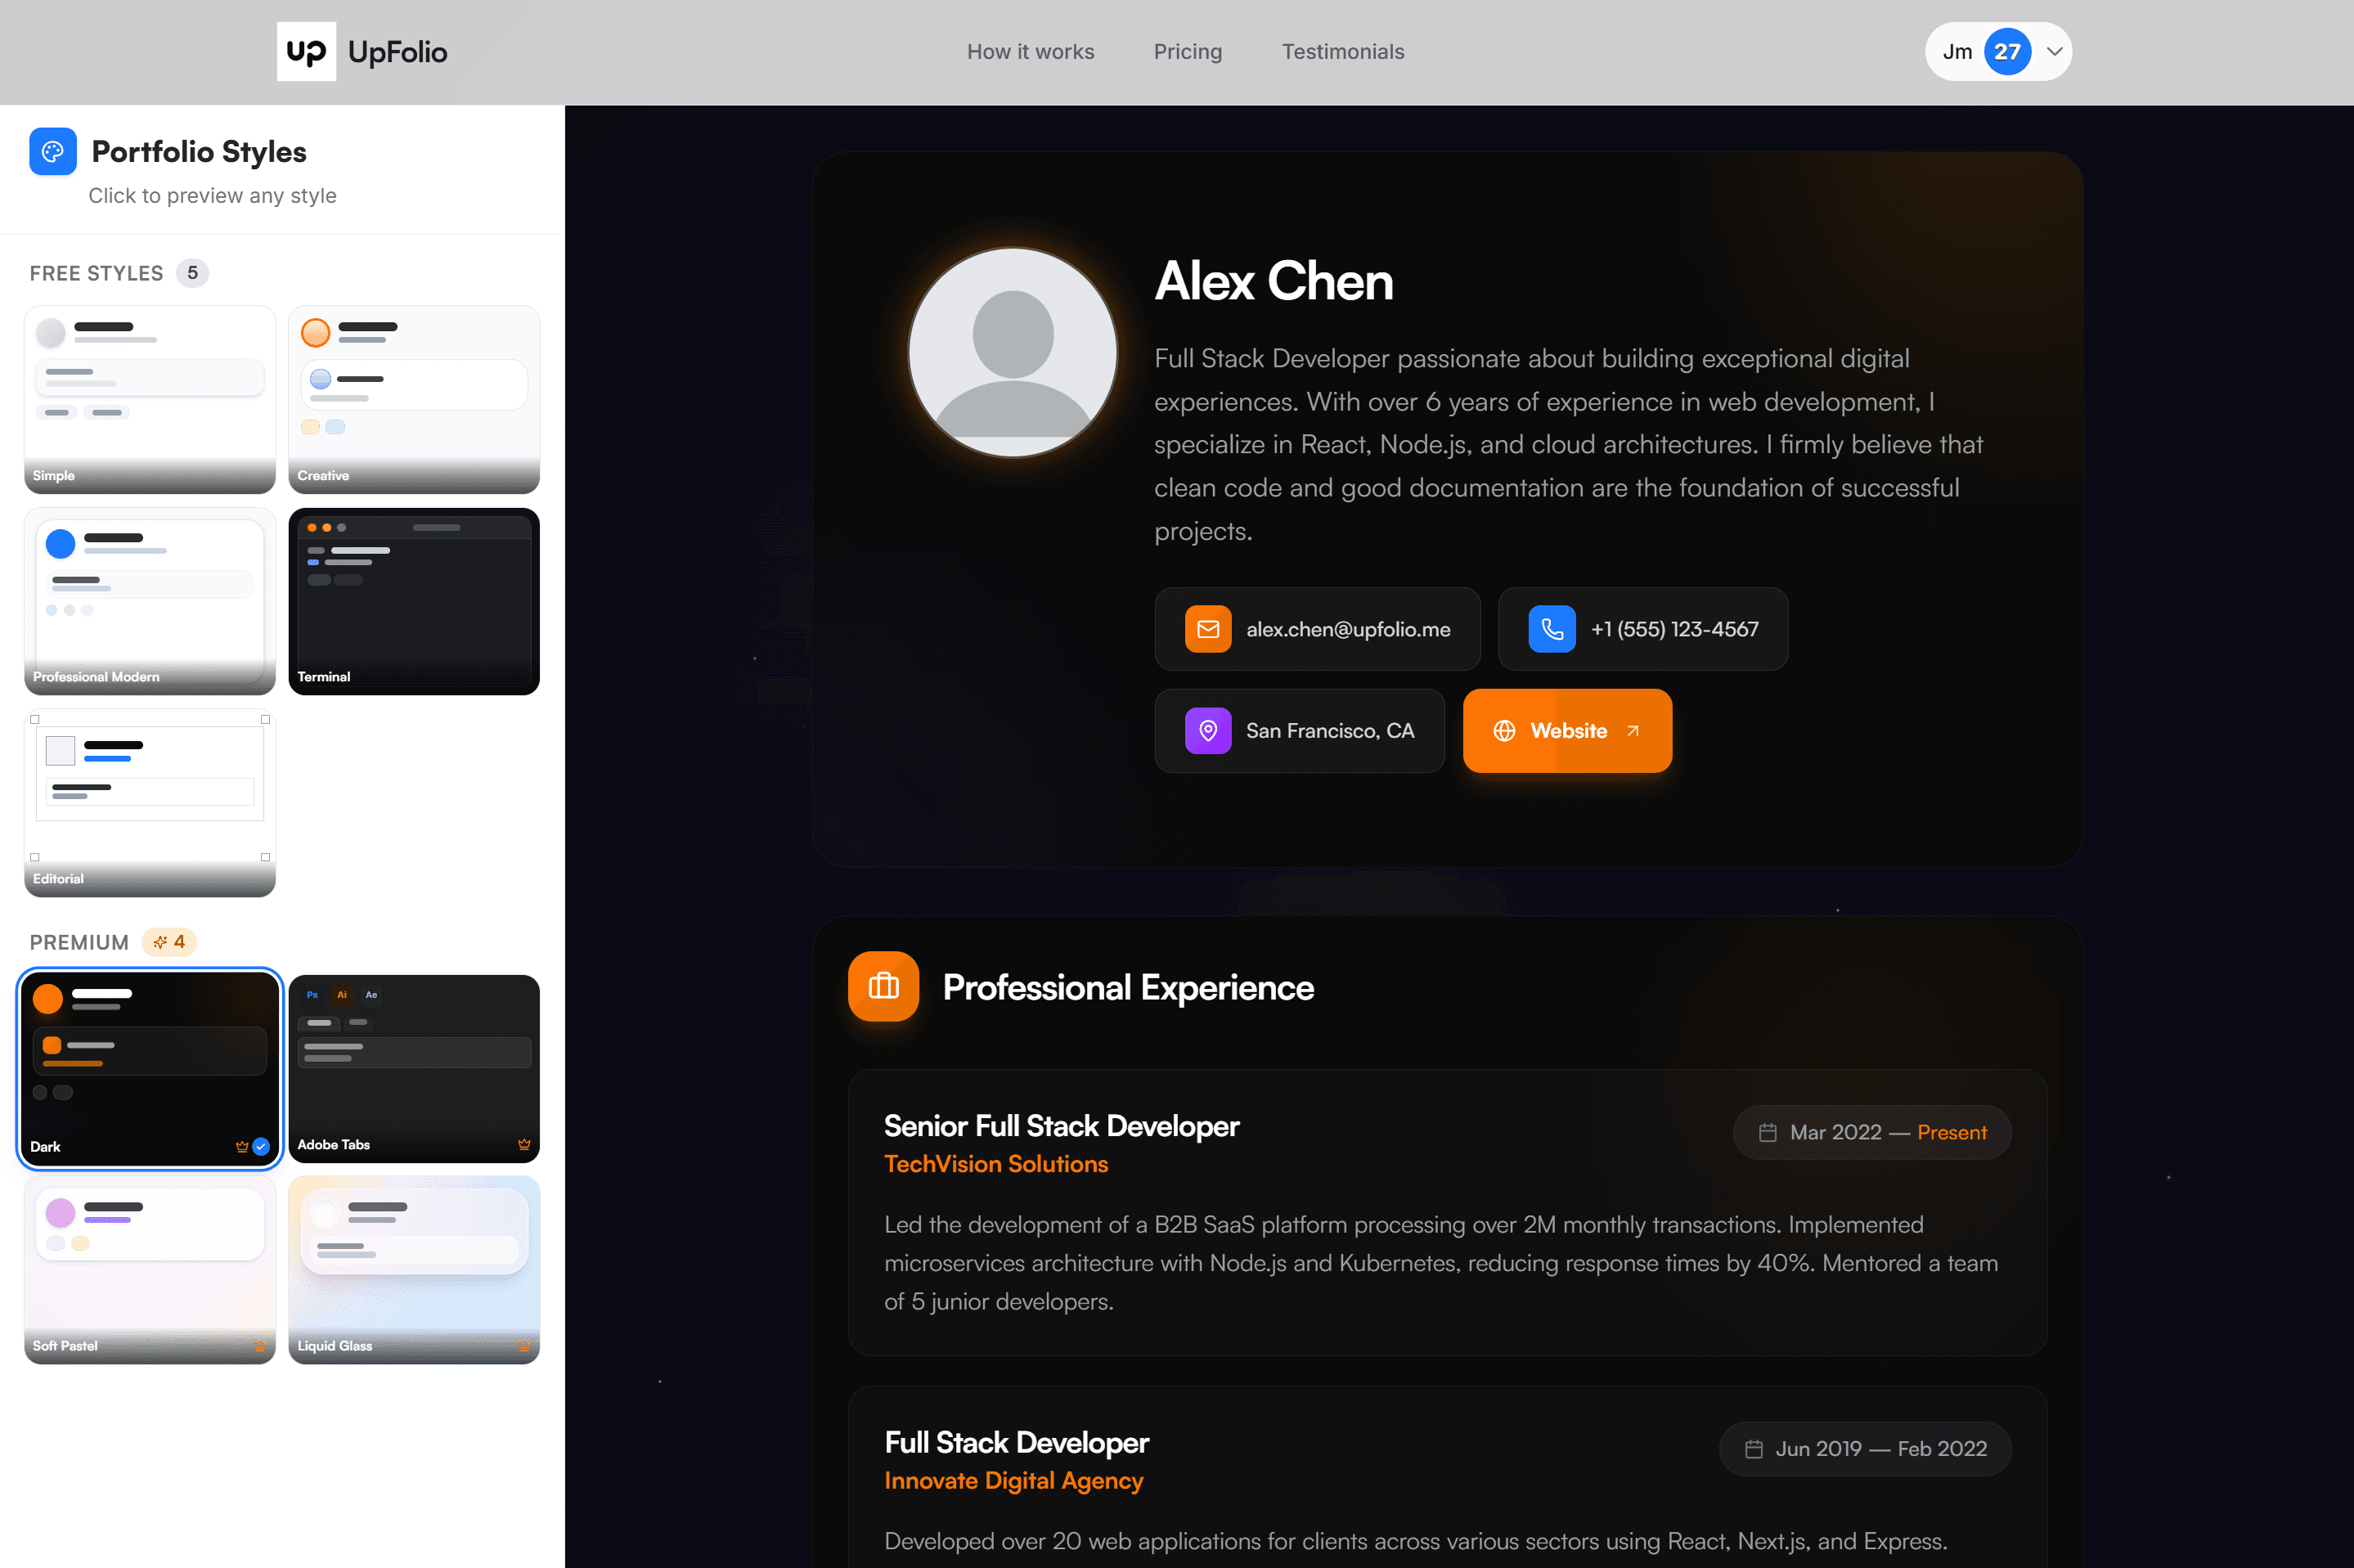
Task: Click the orange briefcase experience icon
Action: coord(883,986)
